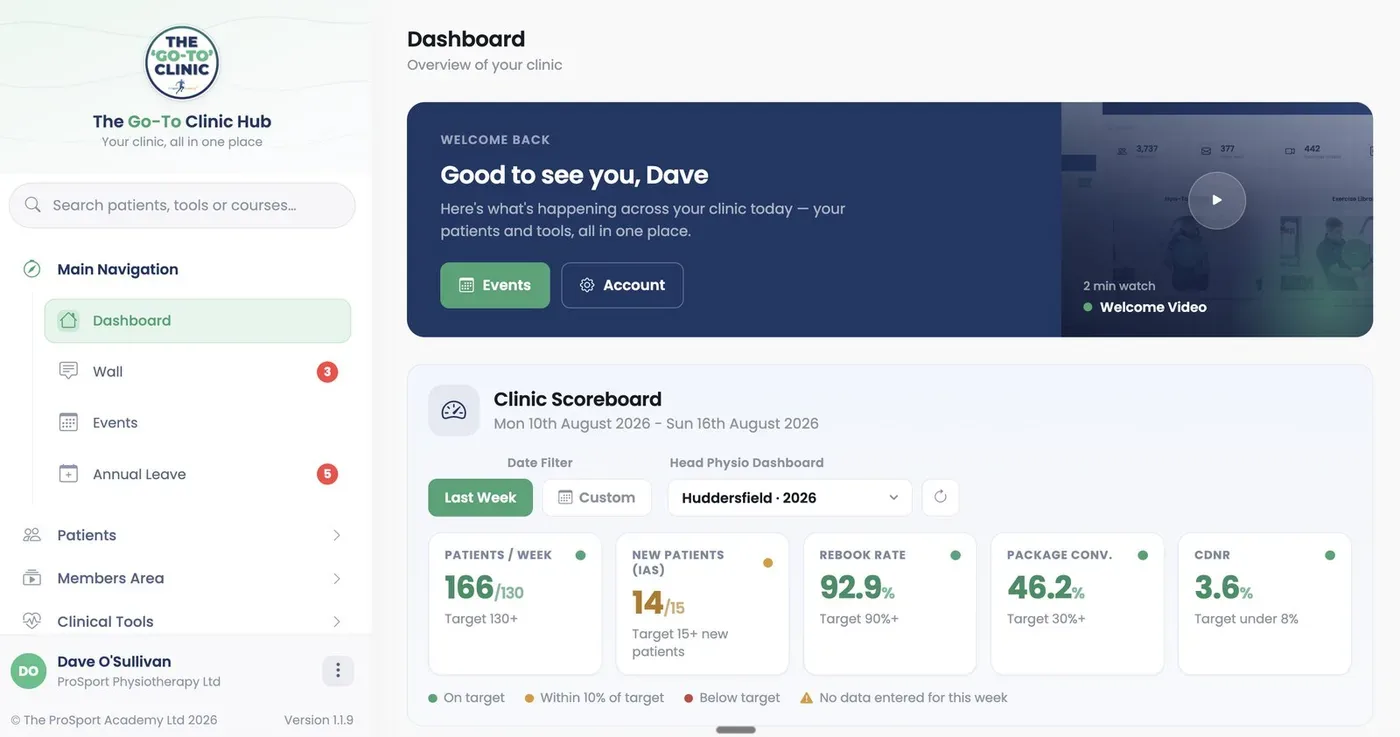Open the Dashboard navigation item
1400x737 pixels.
(x=198, y=321)
